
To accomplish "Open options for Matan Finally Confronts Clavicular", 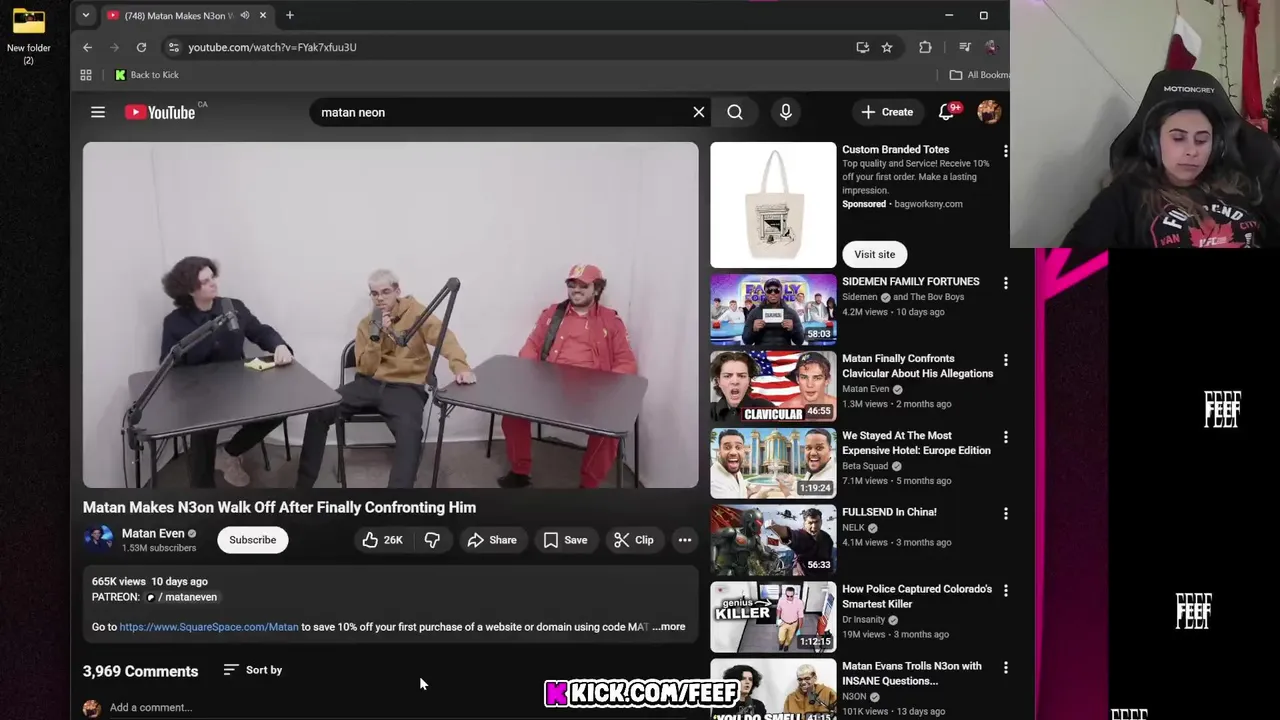I will tap(1005, 360).
